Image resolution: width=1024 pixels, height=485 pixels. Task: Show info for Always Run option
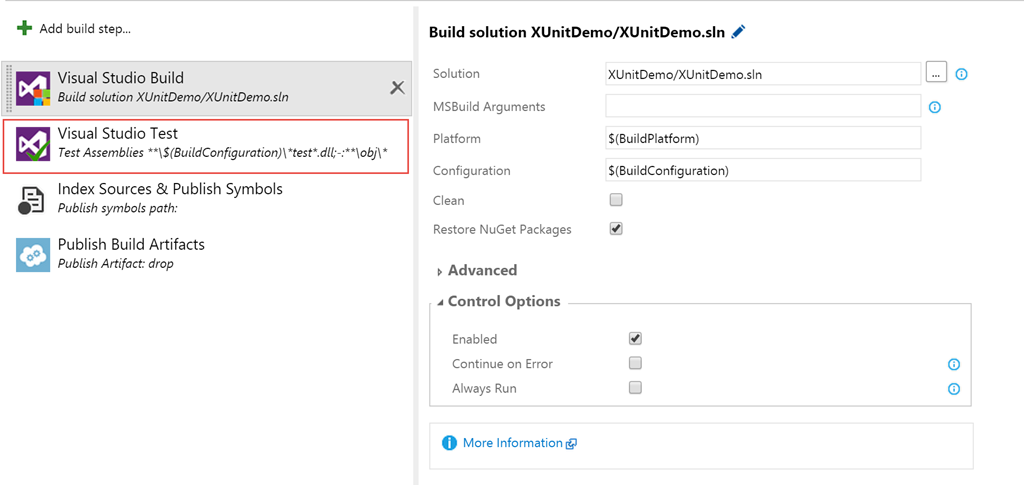(953, 389)
